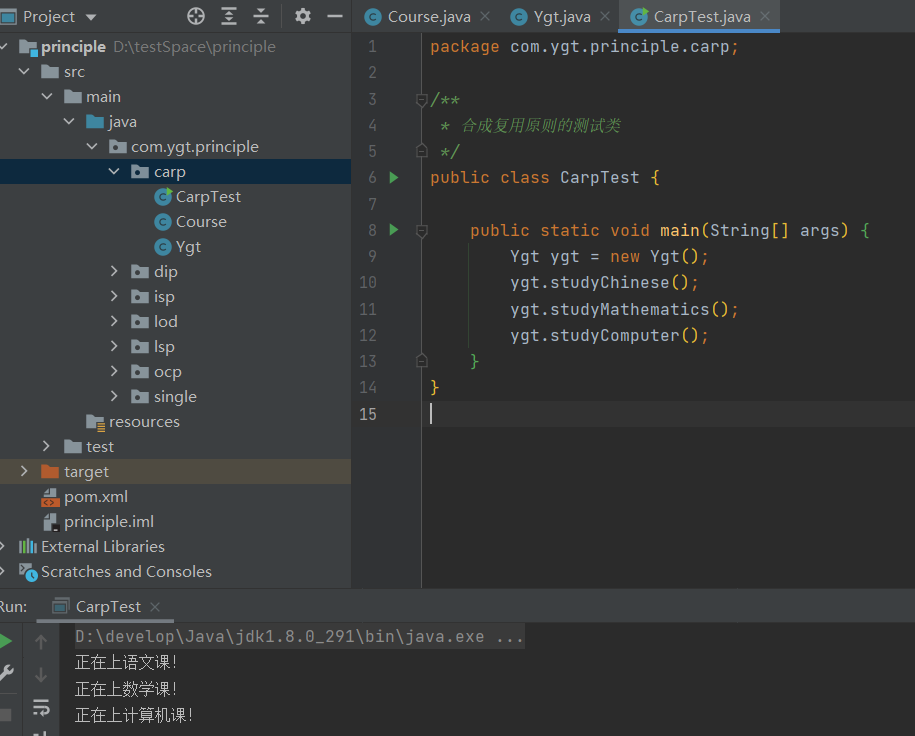Select pom.xml in the project tree
The height and width of the screenshot is (736, 915).
tap(95, 497)
